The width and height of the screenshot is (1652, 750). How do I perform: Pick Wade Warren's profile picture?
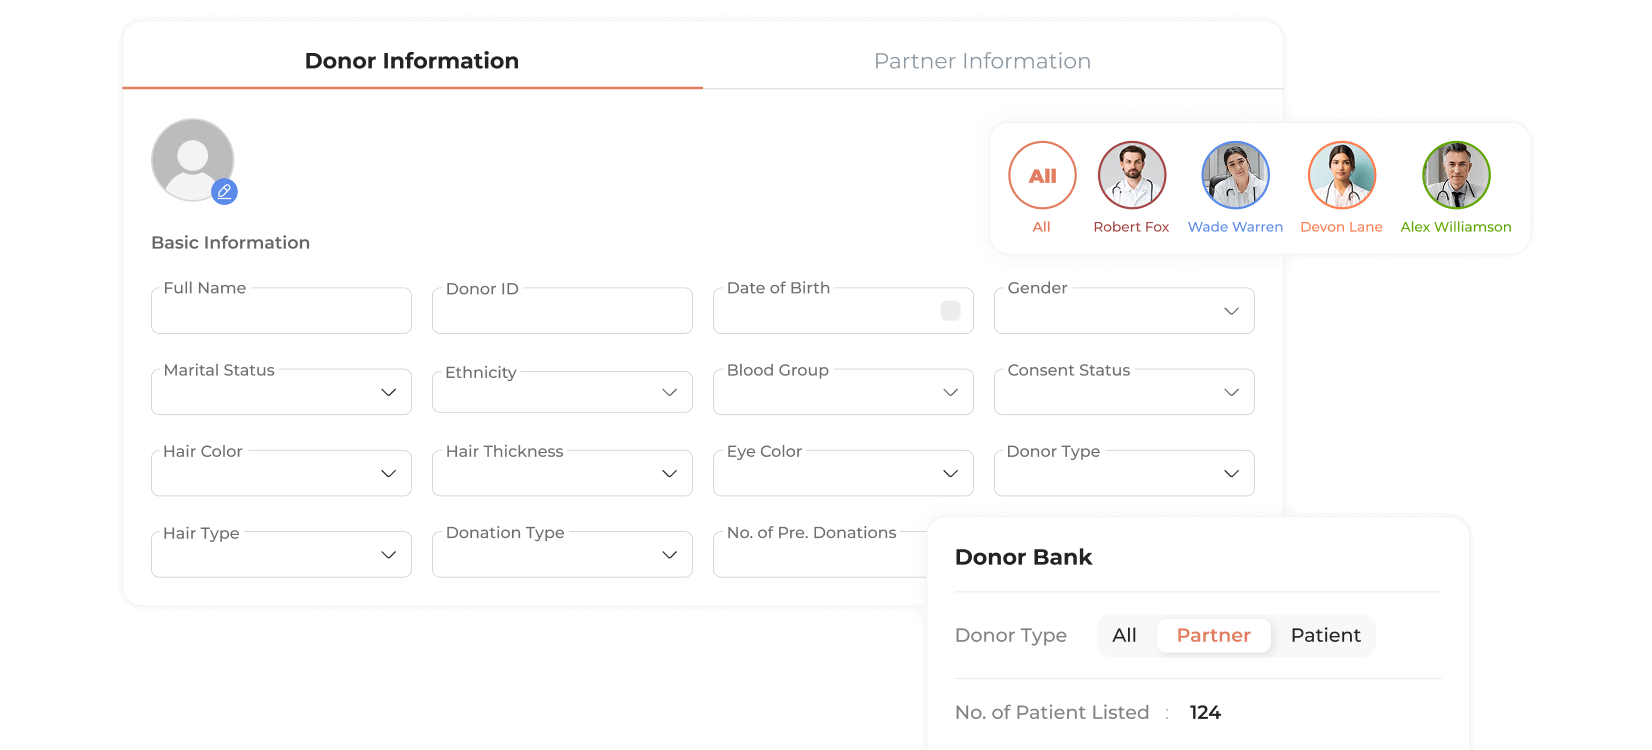coord(1235,175)
